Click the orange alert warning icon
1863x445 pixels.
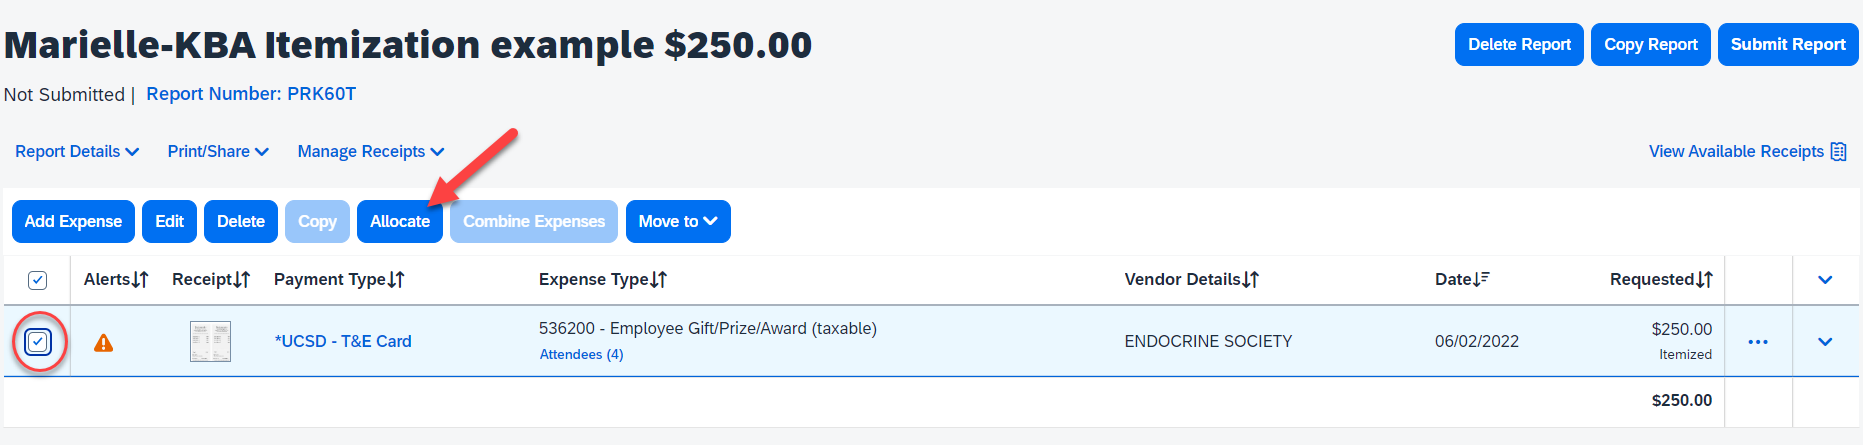[103, 343]
